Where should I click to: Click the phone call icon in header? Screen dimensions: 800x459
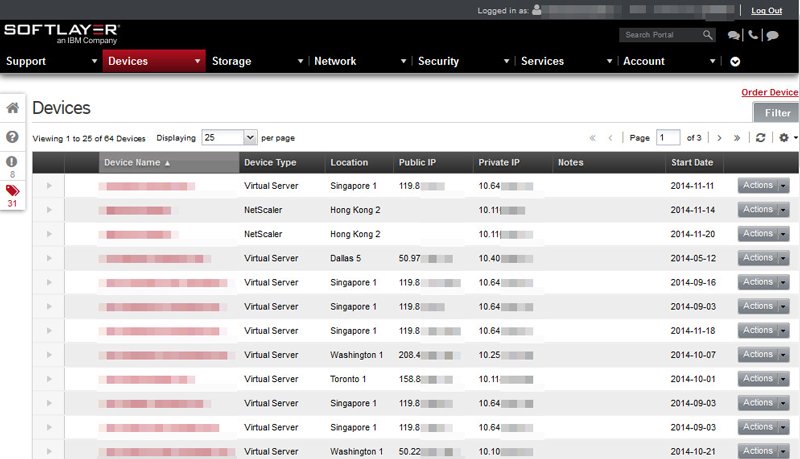[x=753, y=35]
